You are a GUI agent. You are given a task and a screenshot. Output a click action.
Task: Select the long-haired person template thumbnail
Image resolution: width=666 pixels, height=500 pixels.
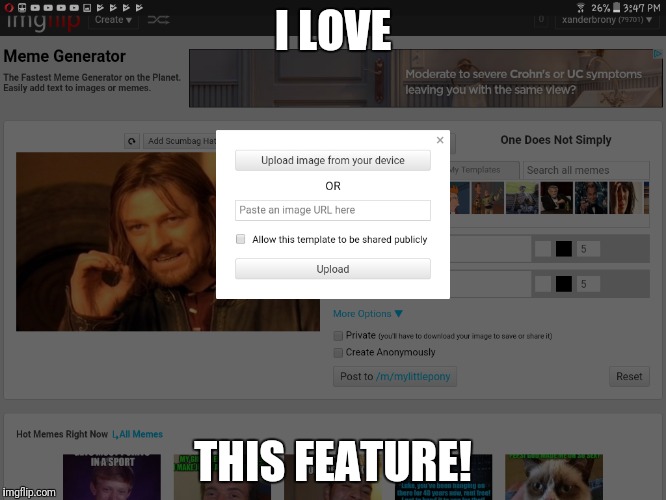pos(625,198)
